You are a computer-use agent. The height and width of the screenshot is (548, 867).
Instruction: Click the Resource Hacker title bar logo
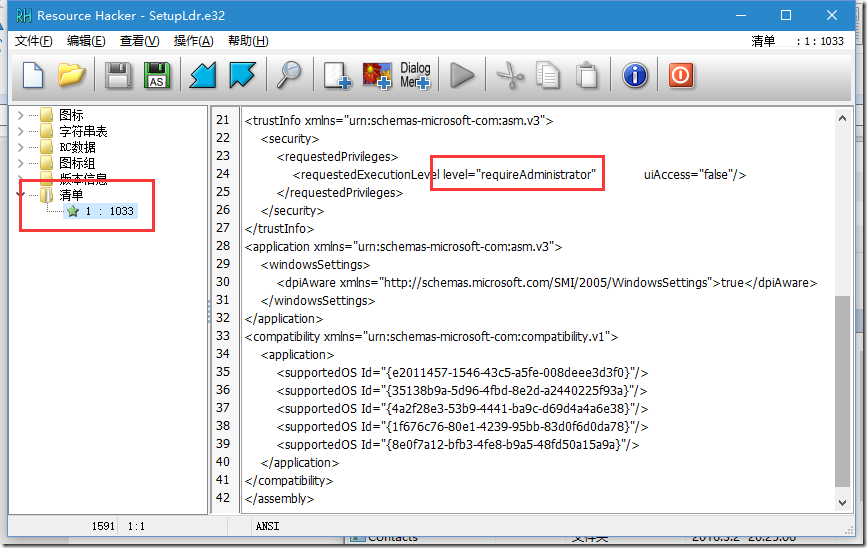pos(23,15)
